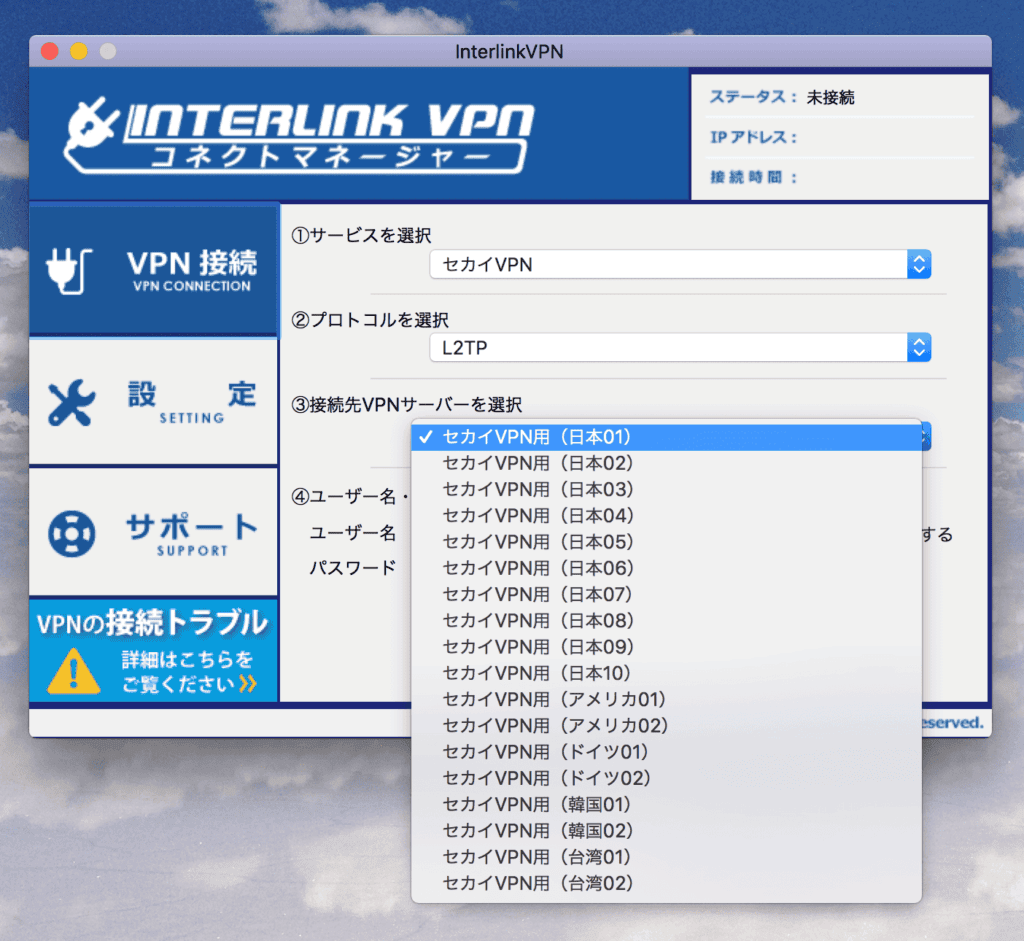The image size is (1024, 941).
Task: Select セカイVPN用（日本04）server
Action: (666, 516)
